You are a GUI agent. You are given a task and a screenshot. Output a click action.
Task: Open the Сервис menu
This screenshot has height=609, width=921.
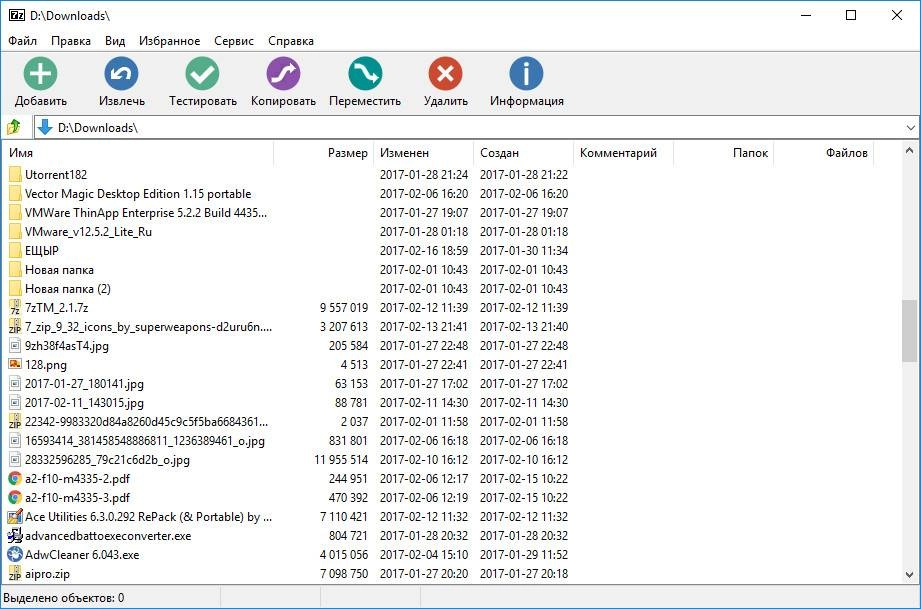coord(234,41)
